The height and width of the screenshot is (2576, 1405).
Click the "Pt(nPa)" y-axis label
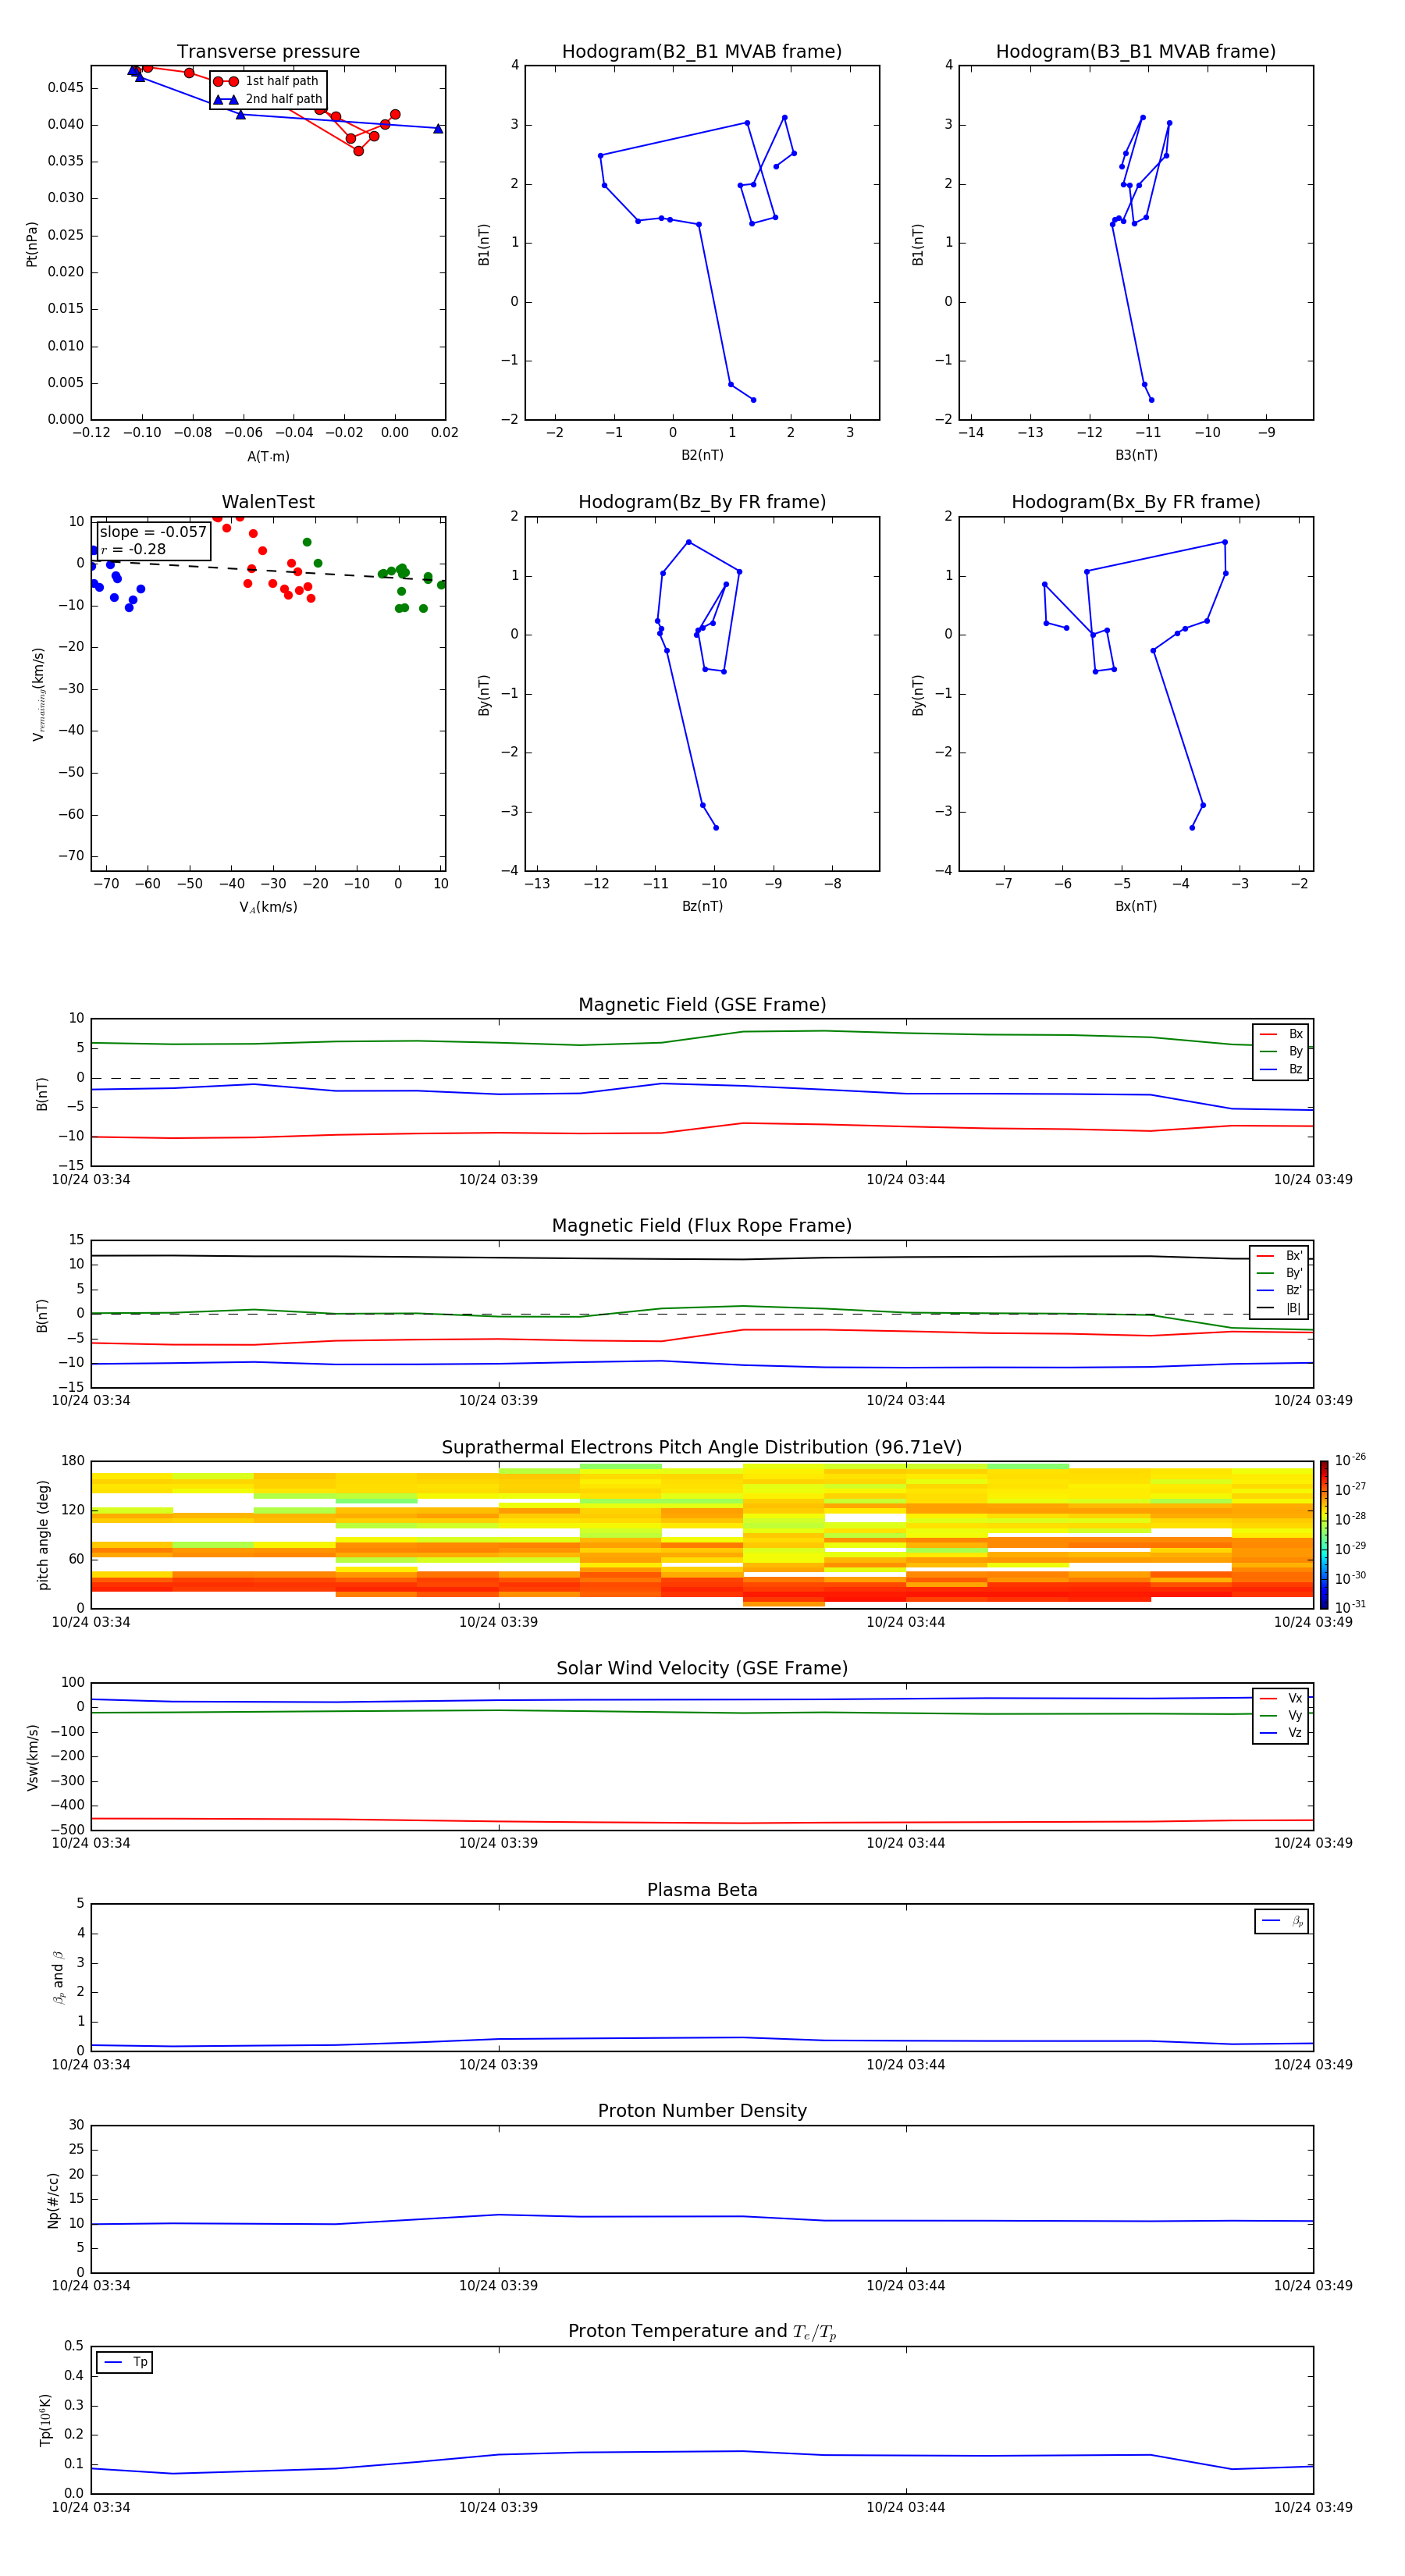tap(32, 244)
